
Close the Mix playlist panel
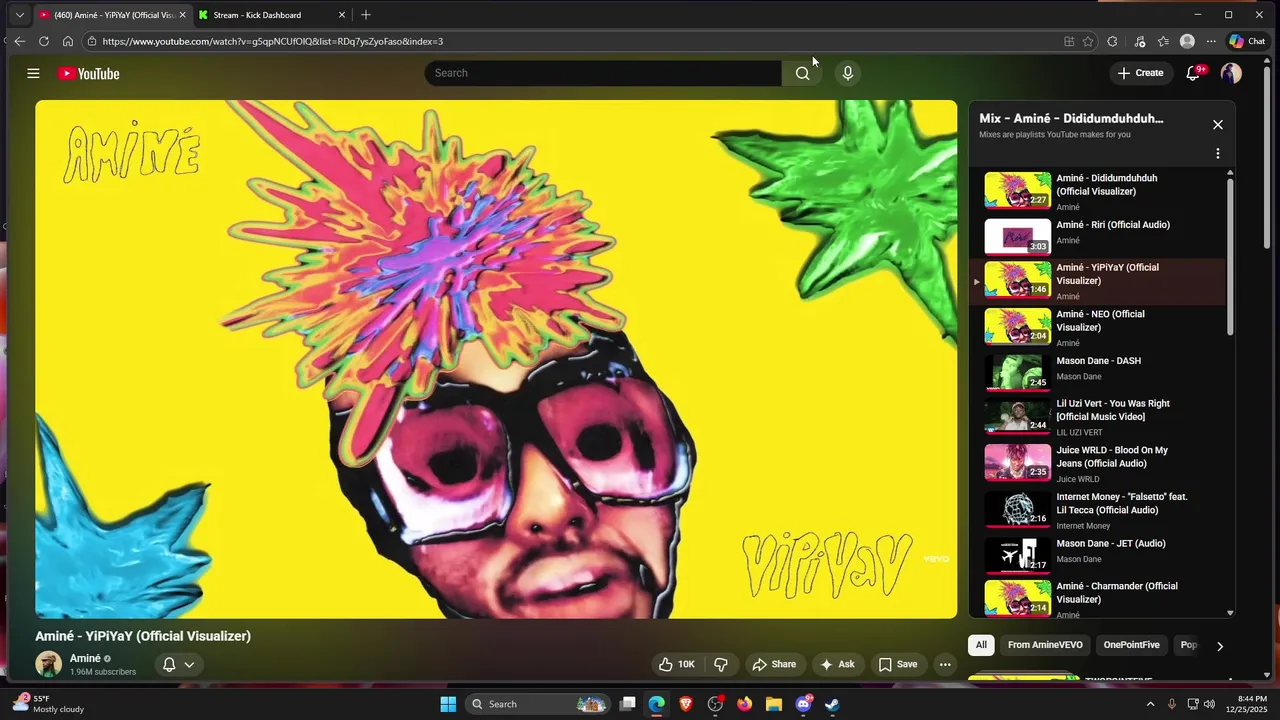click(x=1217, y=125)
